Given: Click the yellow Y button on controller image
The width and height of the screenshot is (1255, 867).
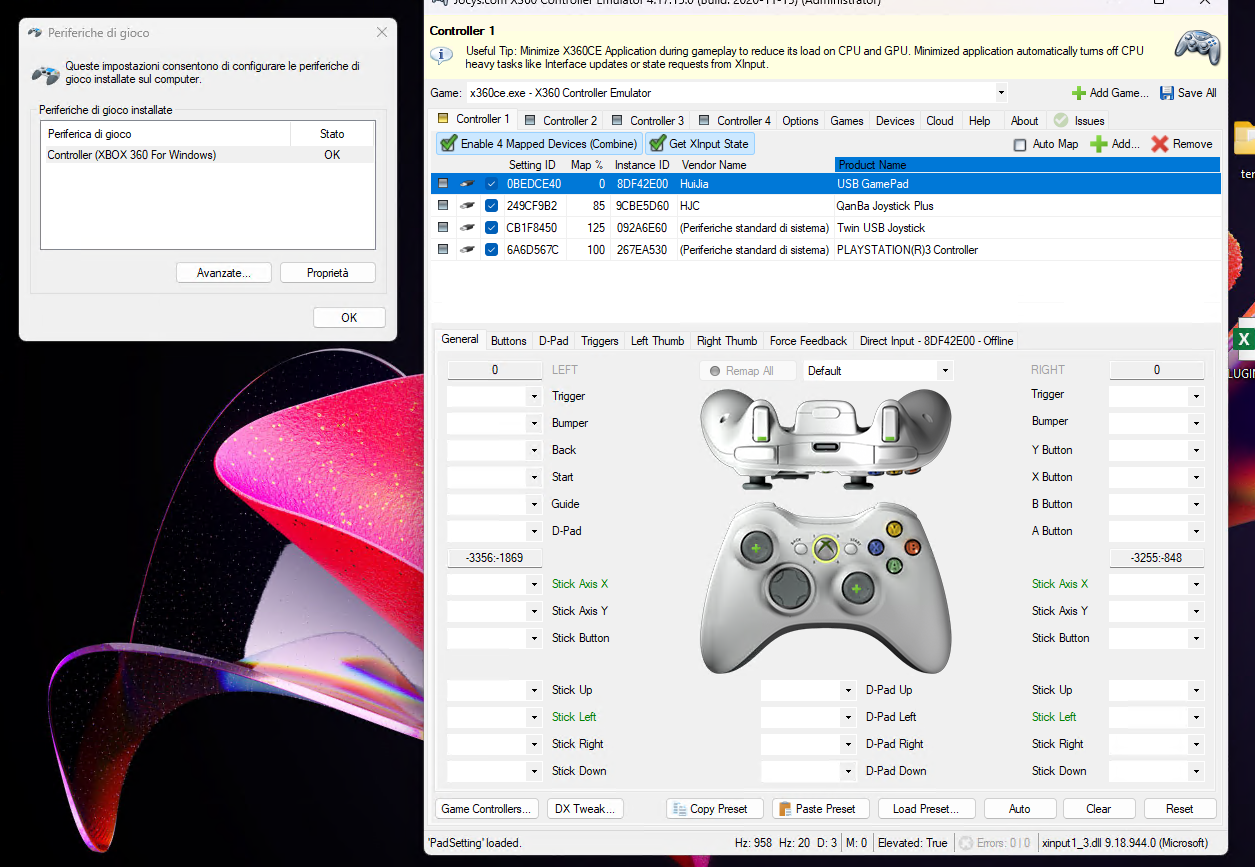Looking at the screenshot, I should (895, 529).
